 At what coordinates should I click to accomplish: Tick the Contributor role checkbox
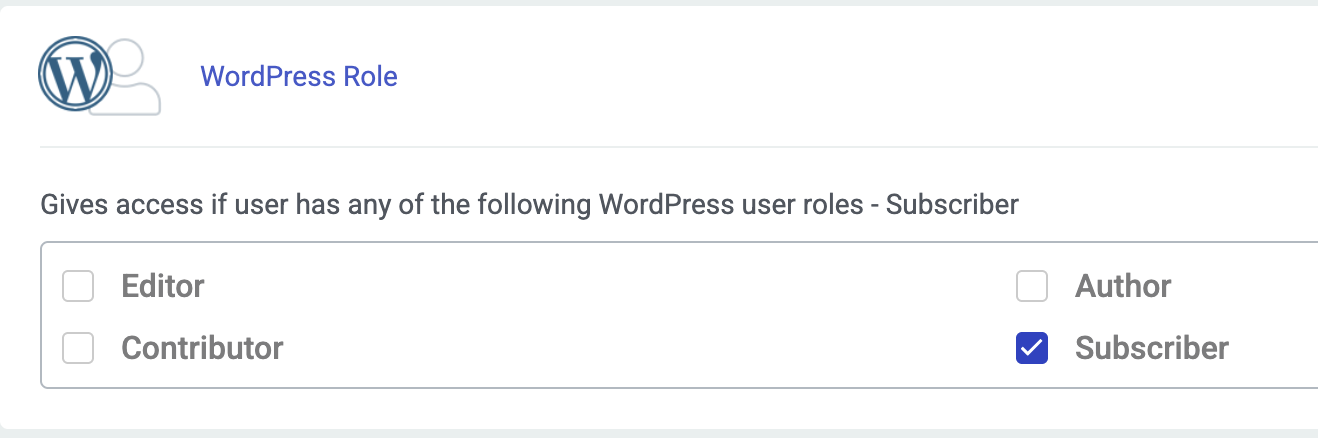pos(78,348)
